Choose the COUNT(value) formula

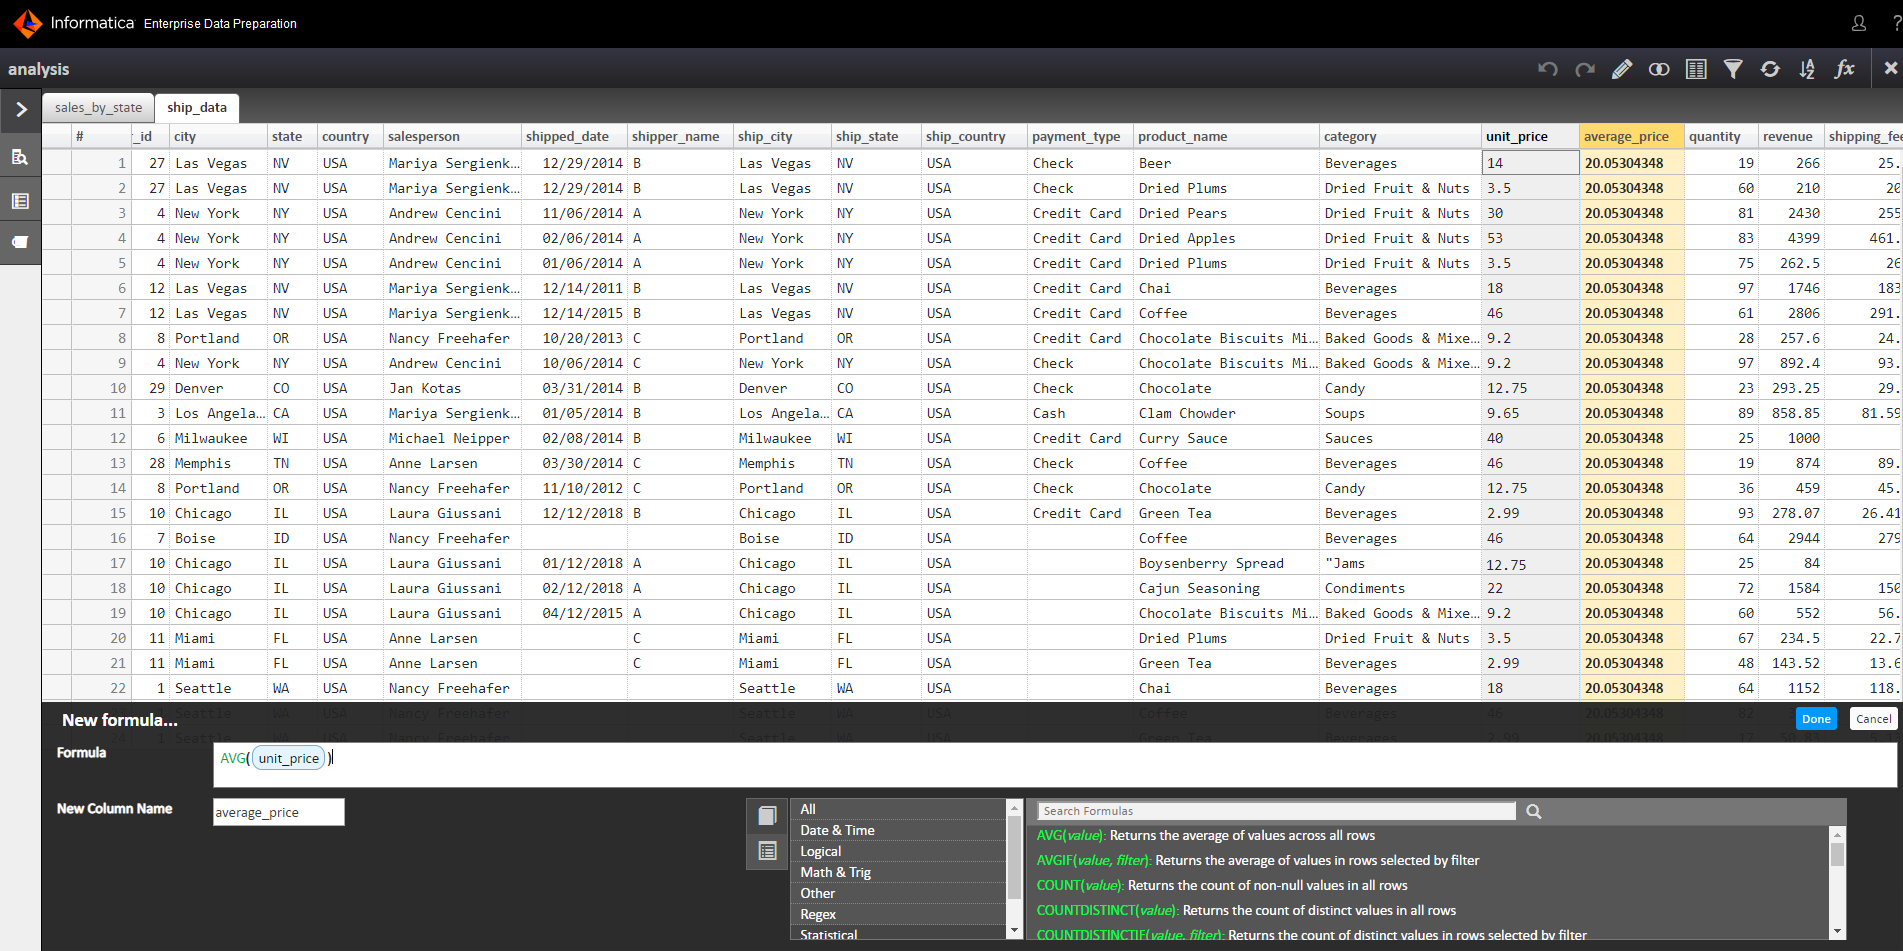(x=1221, y=886)
